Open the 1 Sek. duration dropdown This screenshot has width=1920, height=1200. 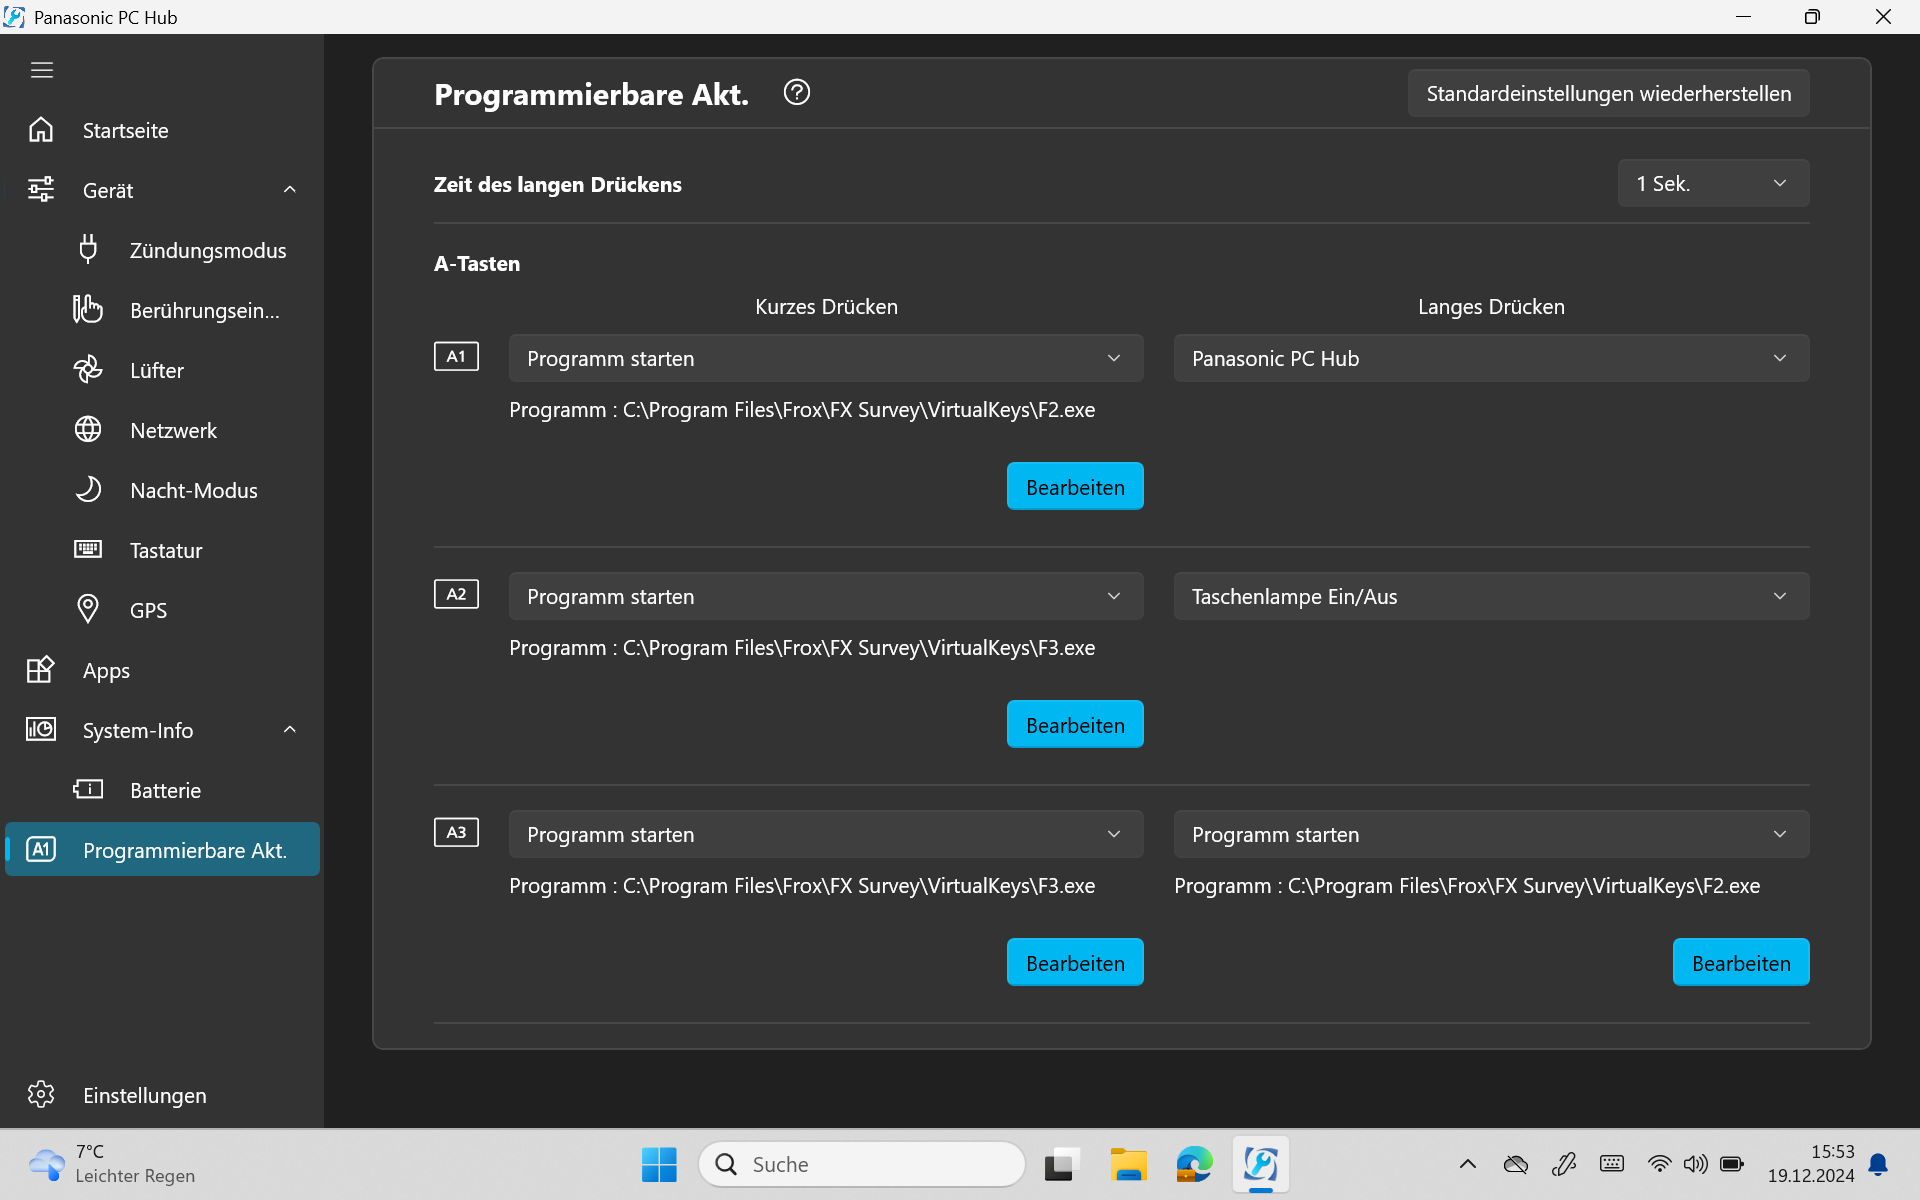pos(1712,183)
